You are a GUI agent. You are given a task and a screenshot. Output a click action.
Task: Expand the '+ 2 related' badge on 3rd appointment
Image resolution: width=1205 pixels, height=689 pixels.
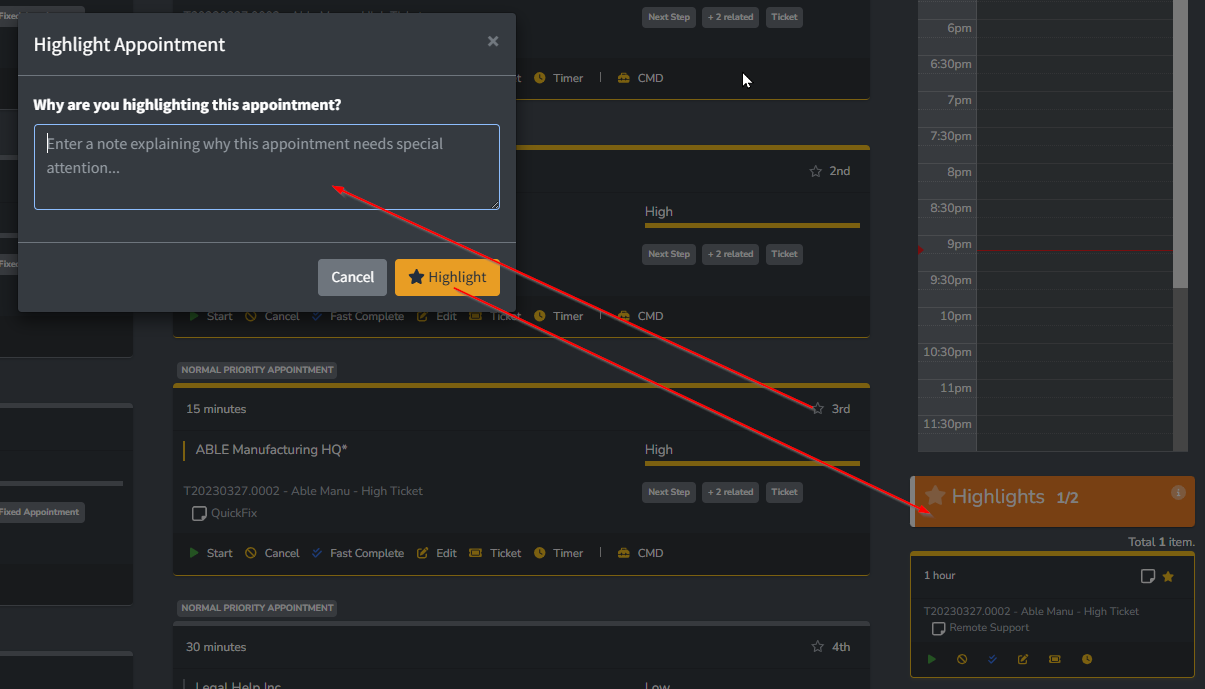pyautogui.click(x=730, y=492)
